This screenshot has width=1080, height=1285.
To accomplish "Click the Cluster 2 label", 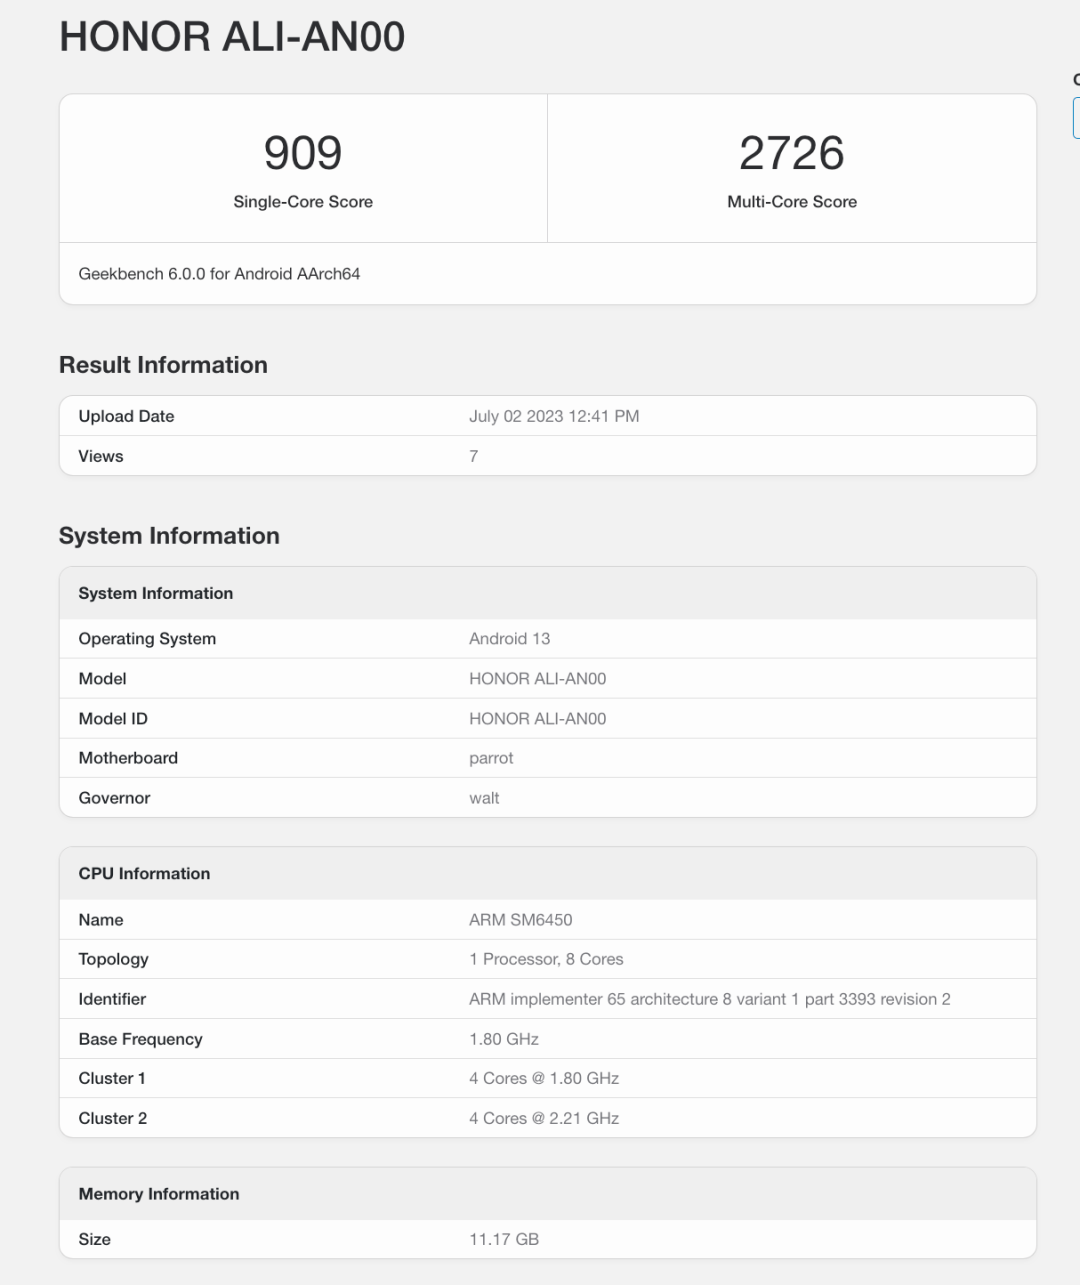I will [x=112, y=1118].
